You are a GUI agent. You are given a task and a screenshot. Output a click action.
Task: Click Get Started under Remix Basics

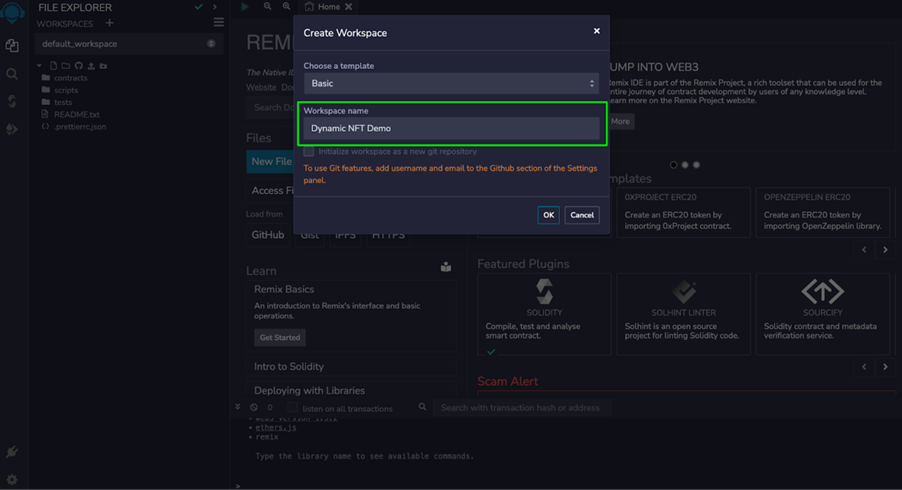coord(280,338)
